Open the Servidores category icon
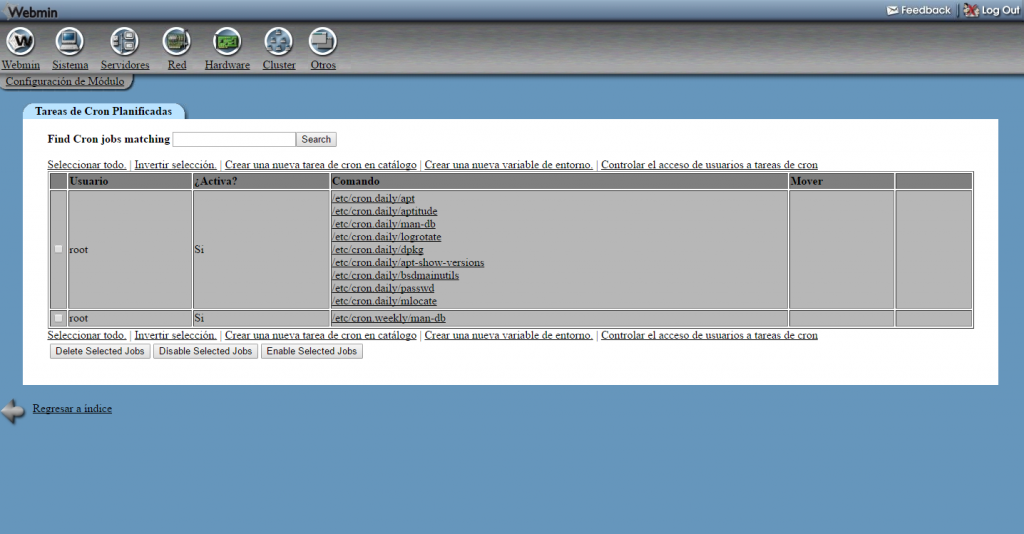 125,42
